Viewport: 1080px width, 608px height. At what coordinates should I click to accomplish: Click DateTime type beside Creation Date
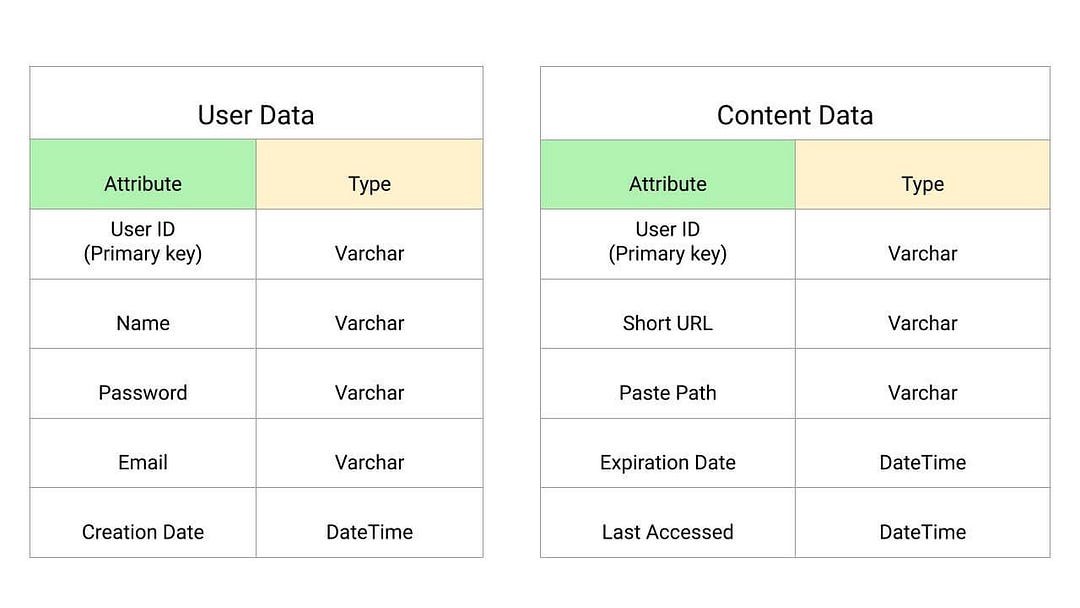tap(369, 532)
